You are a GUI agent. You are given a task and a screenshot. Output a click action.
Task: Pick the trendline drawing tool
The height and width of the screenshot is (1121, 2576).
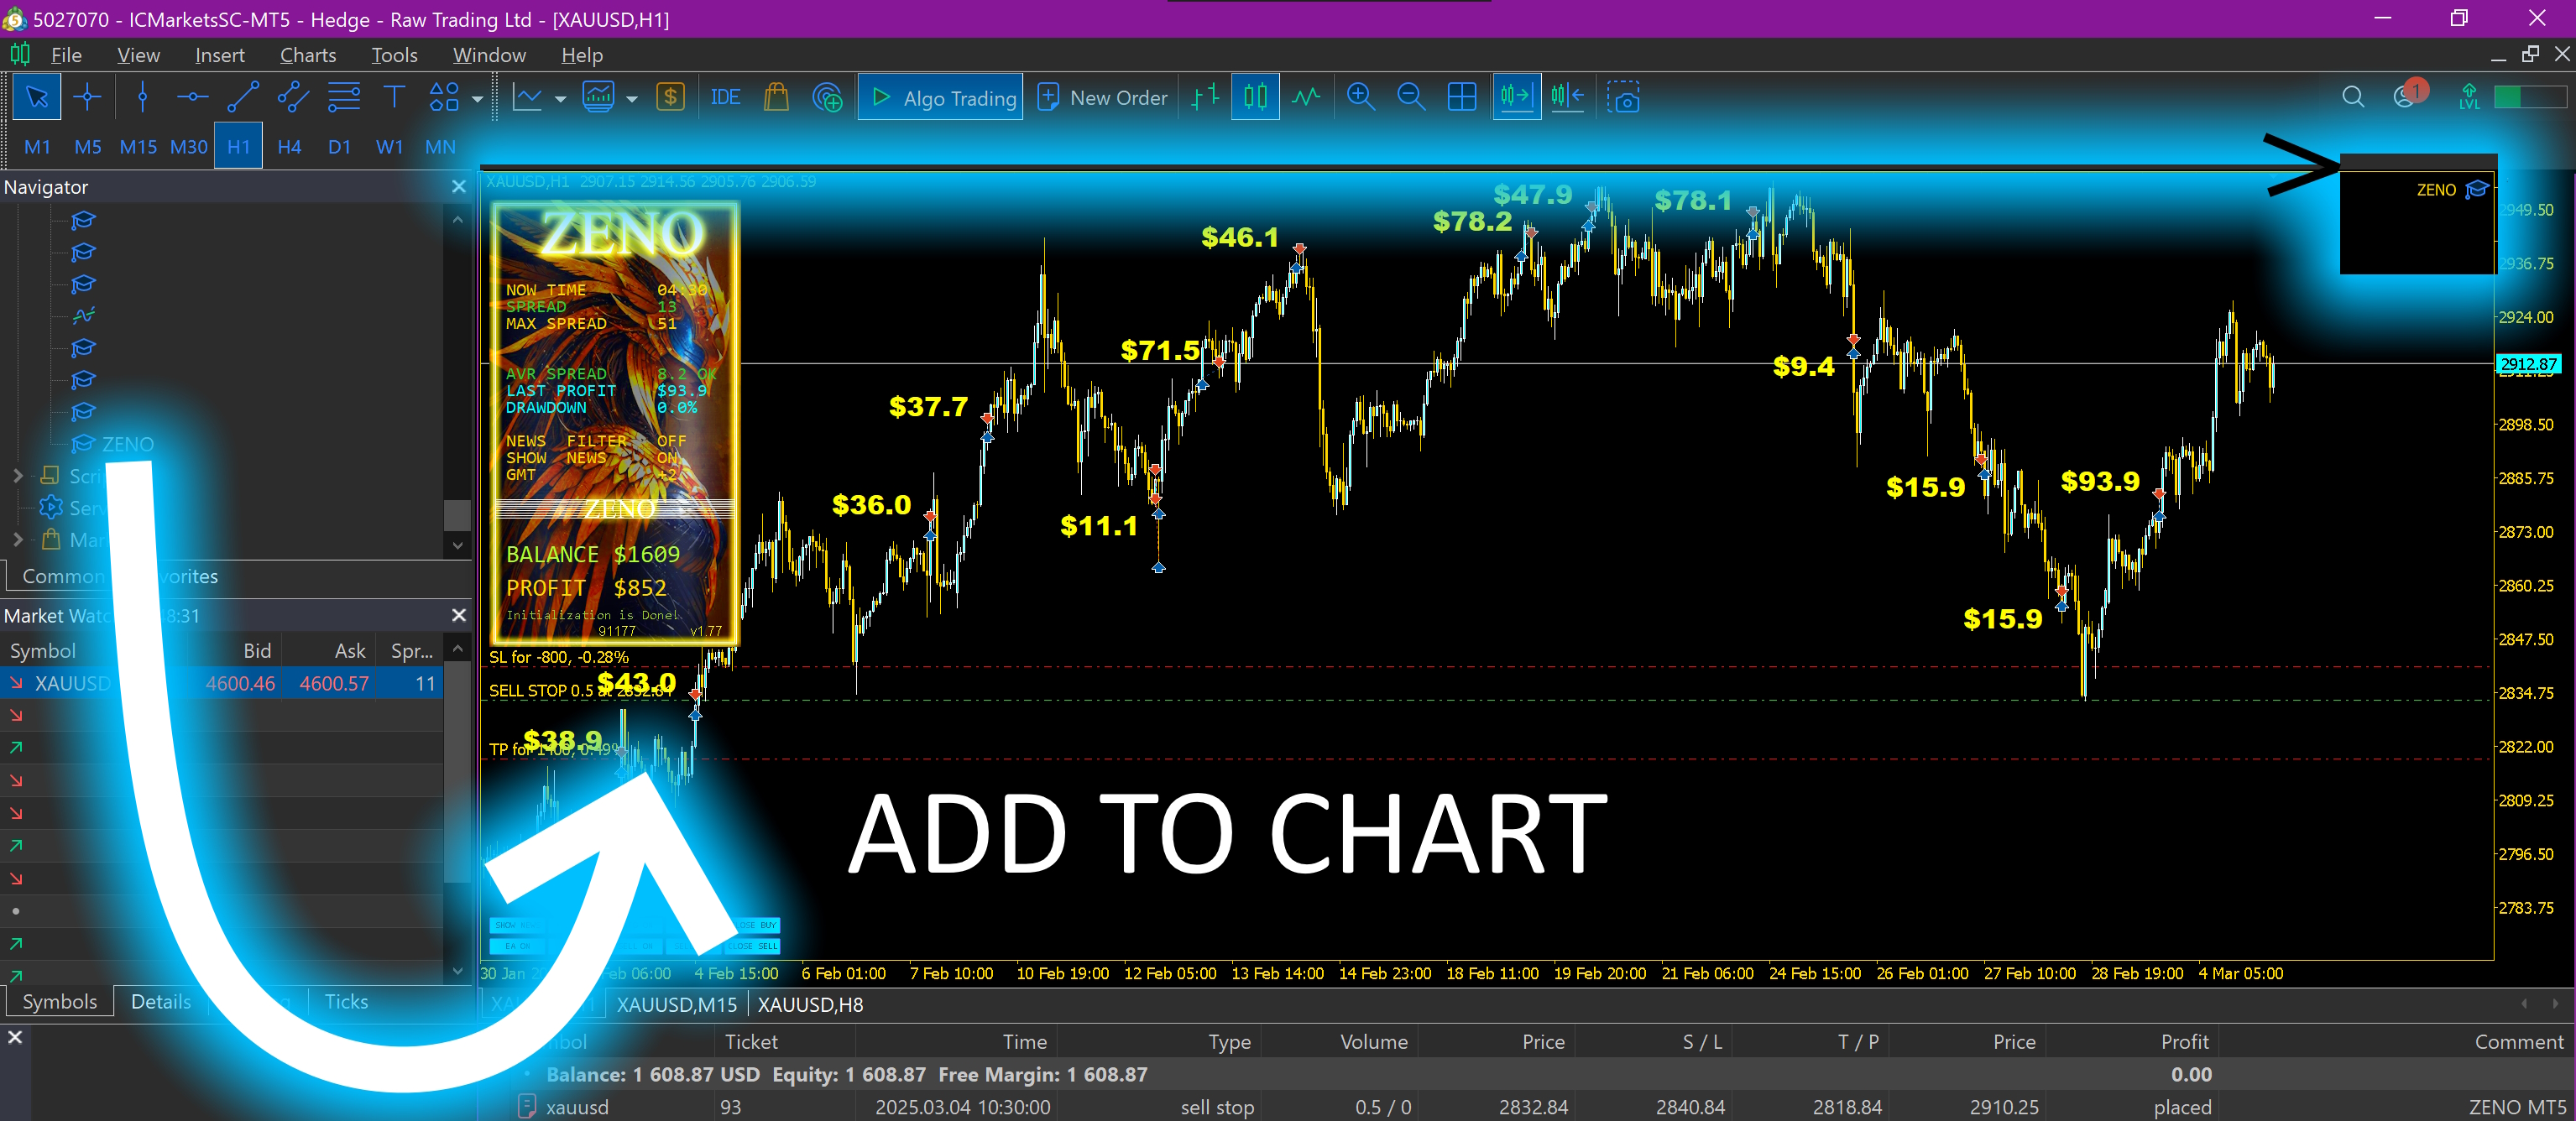coord(242,97)
